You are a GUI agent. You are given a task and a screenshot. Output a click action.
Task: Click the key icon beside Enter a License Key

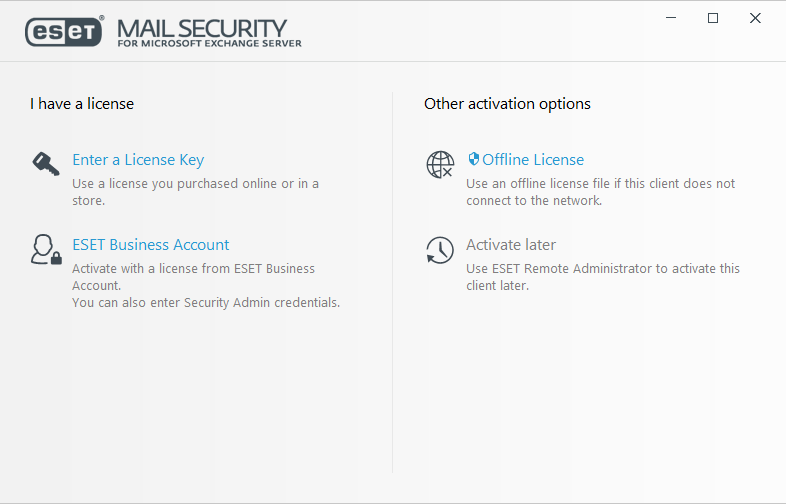pos(46,163)
